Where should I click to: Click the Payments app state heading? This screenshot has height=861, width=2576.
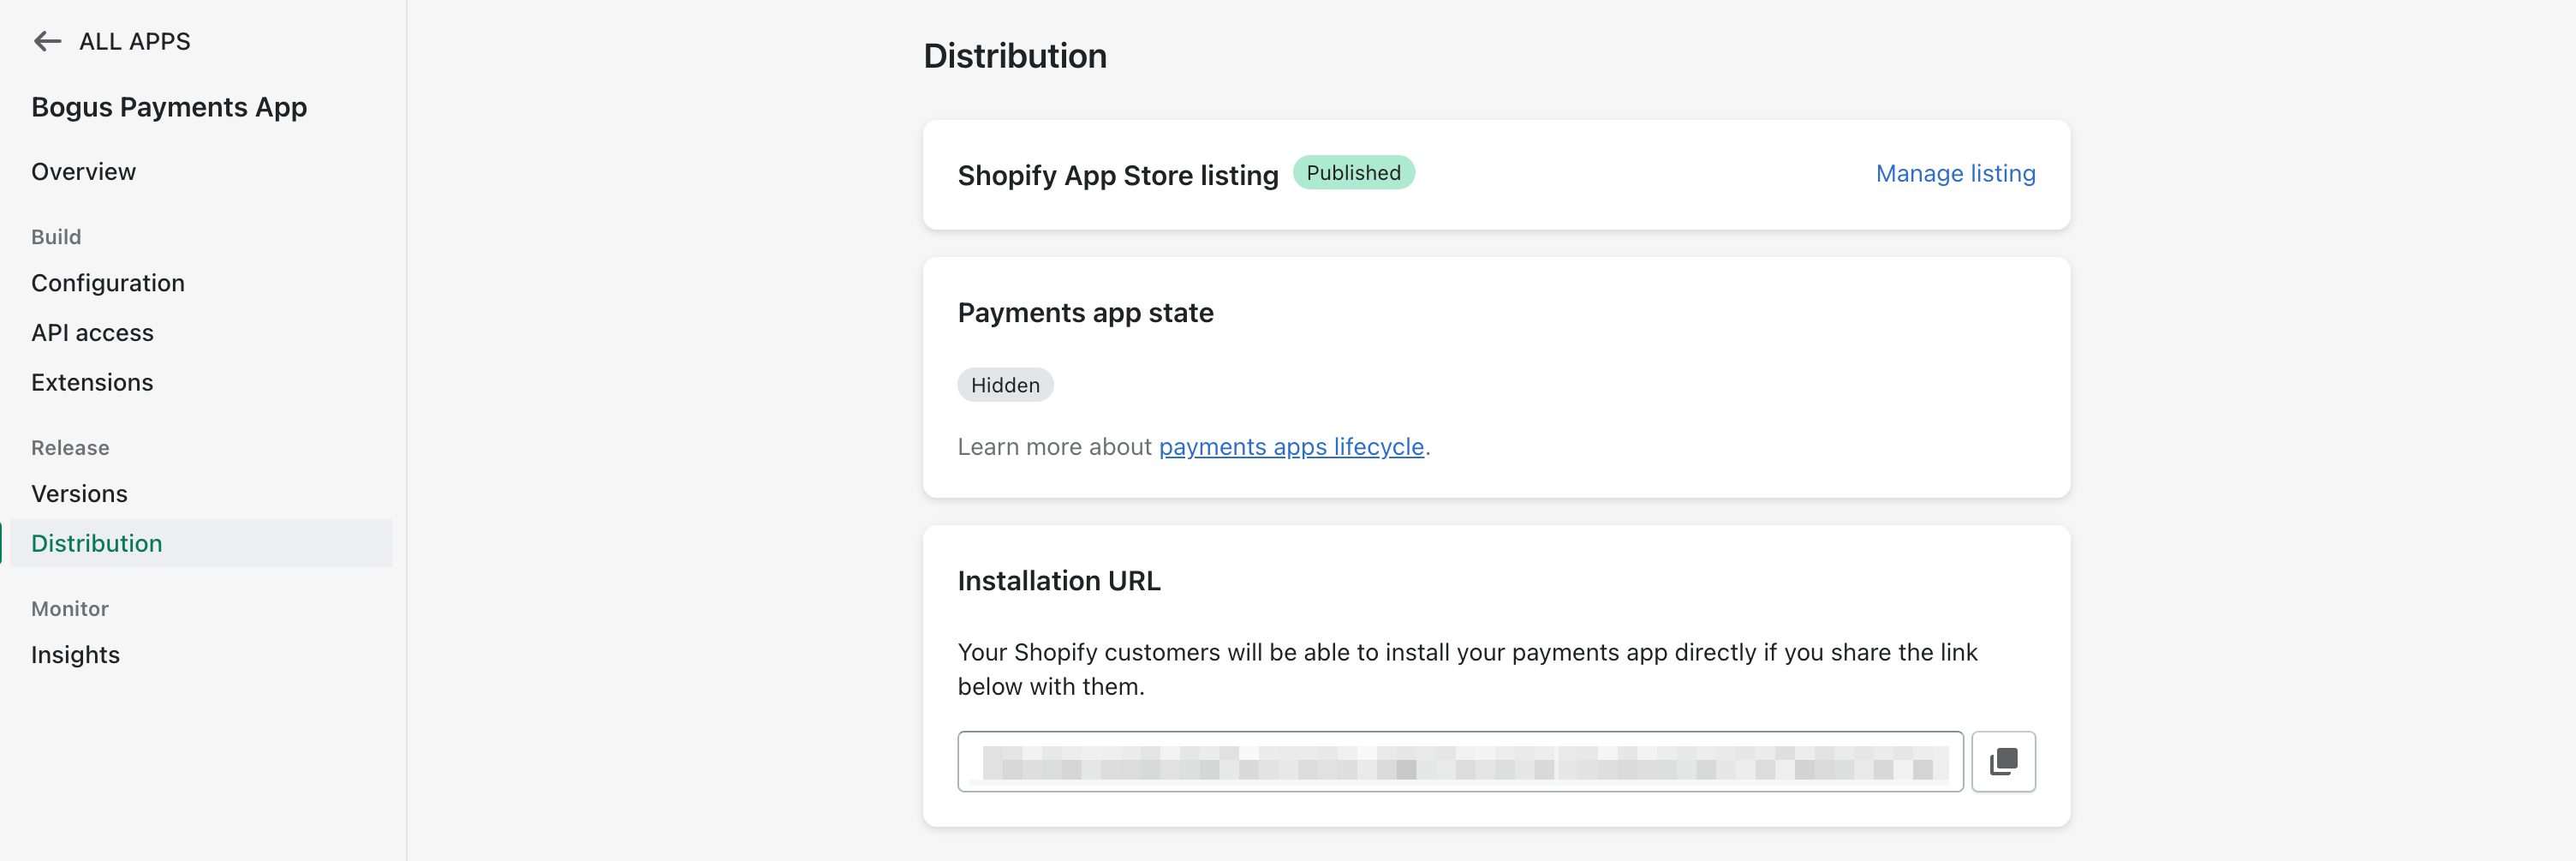coord(1085,312)
